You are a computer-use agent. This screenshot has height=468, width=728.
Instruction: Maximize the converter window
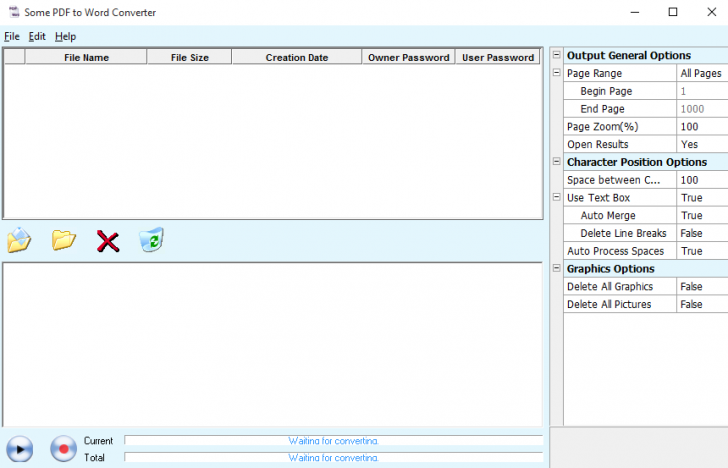(x=673, y=12)
